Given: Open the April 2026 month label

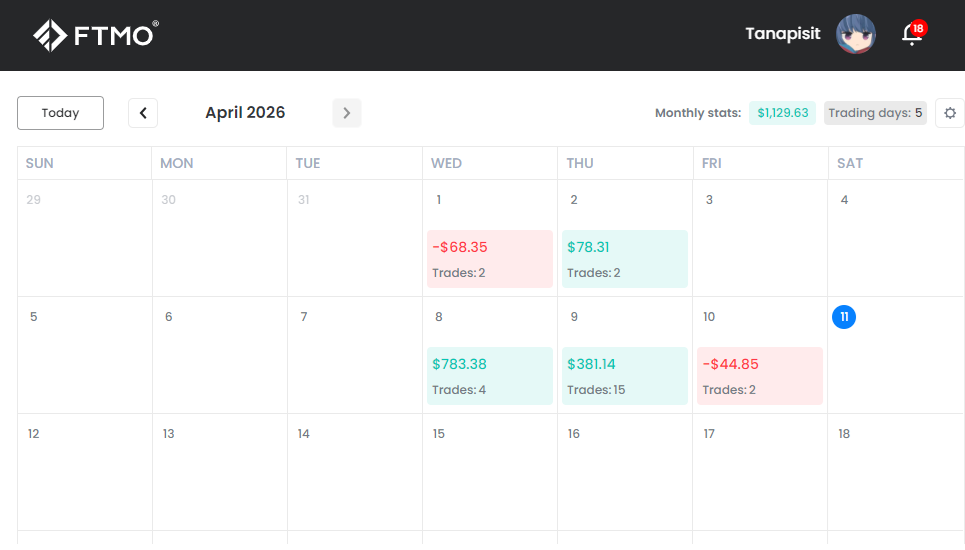Looking at the screenshot, I should [245, 113].
